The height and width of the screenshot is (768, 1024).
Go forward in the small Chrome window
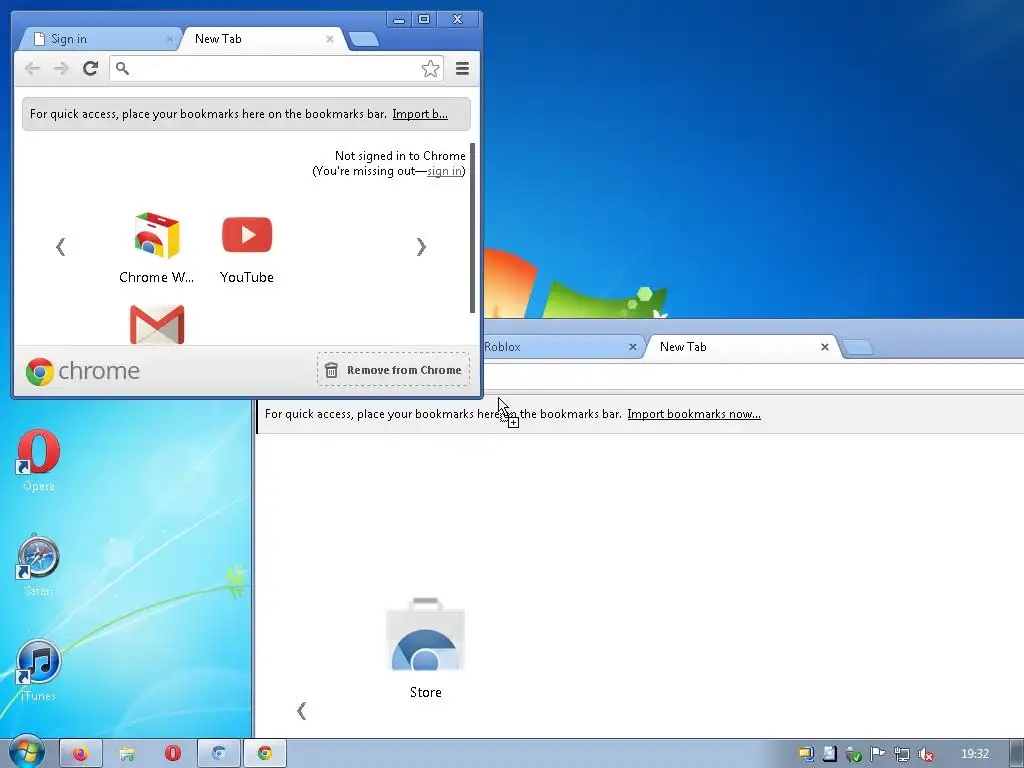(61, 68)
